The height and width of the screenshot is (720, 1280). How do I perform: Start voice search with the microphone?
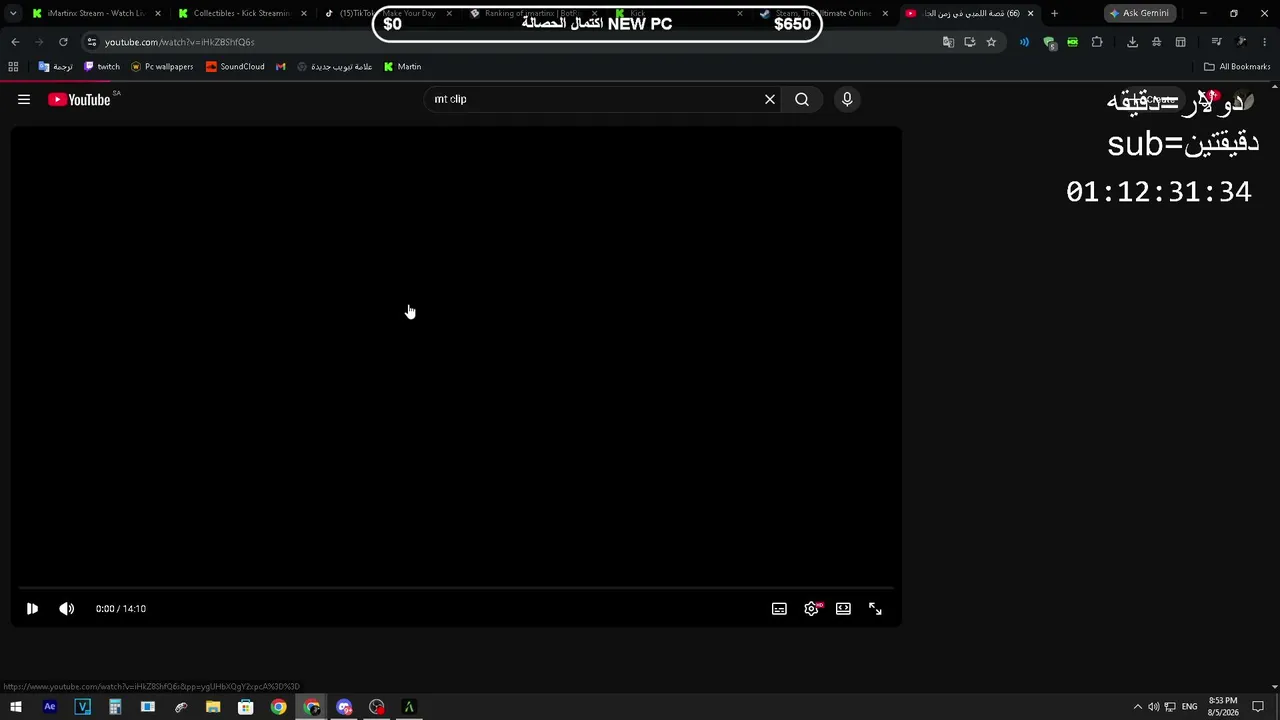pyautogui.click(x=847, y=99)
